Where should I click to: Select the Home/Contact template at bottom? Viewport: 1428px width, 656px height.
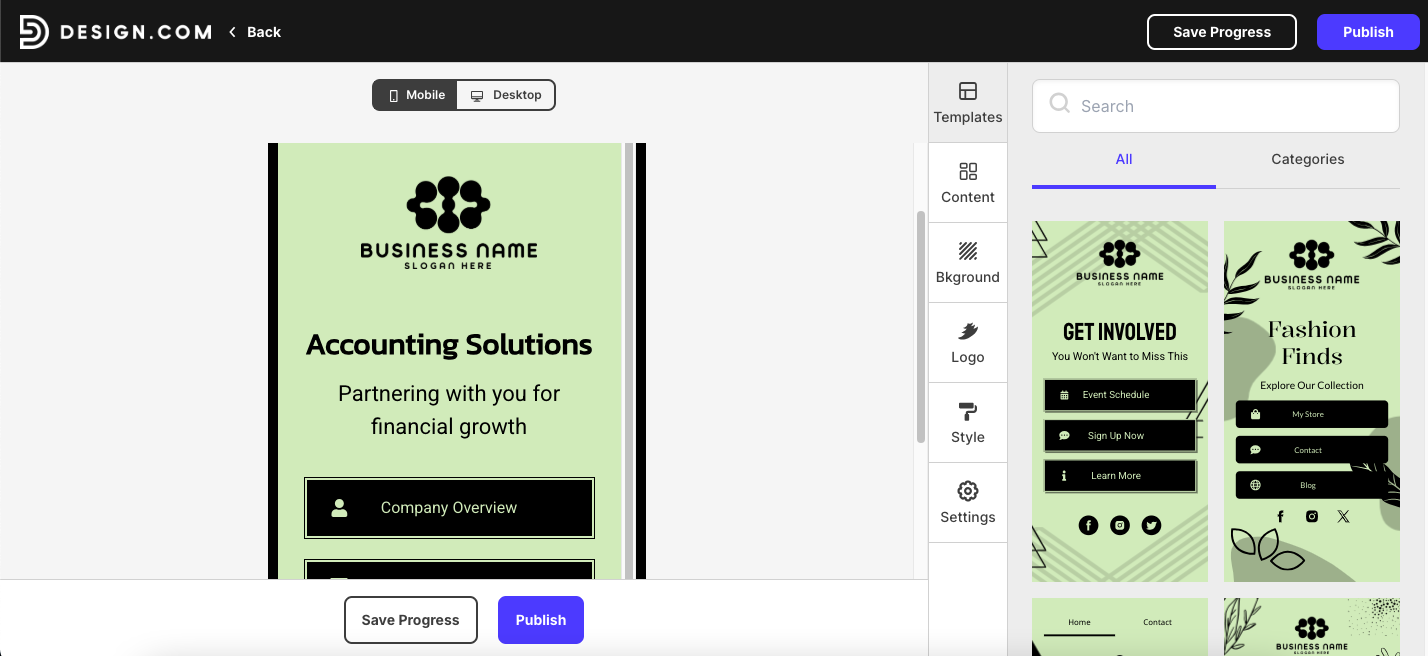pos(1119,627)
